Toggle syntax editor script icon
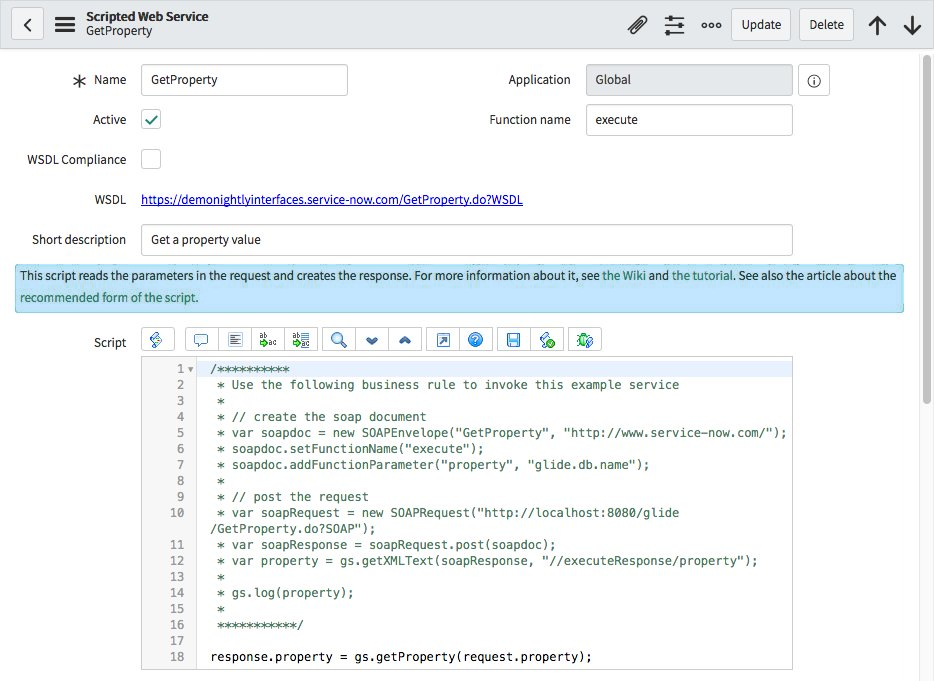Viewport: 934px width, 681px height. click(157, 340)
